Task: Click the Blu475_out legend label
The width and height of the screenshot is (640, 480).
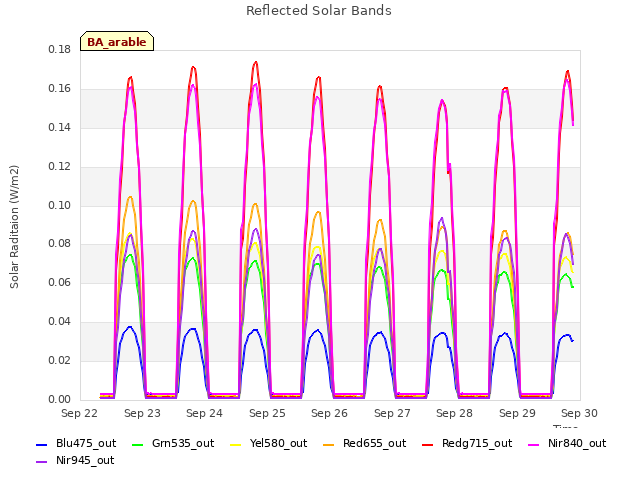Action: pos(86,443)
